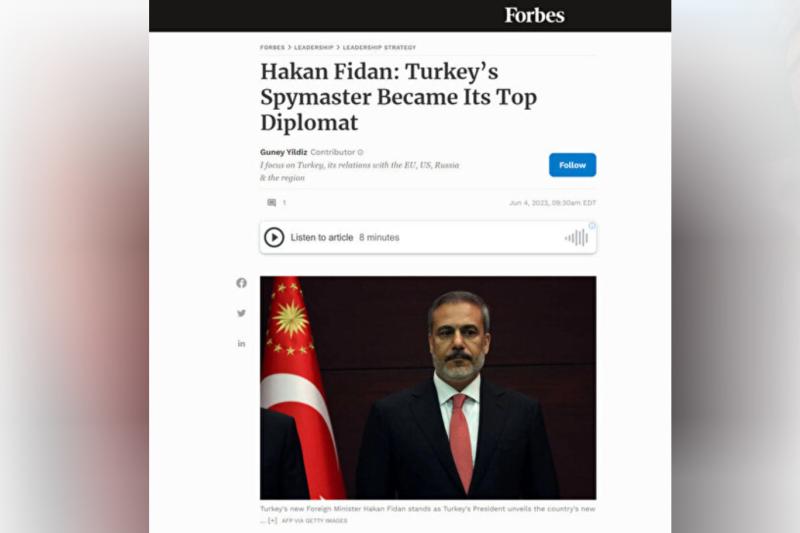800x533 pixels.
Task: Share article via Twitter icon
Action: point(241,313)
